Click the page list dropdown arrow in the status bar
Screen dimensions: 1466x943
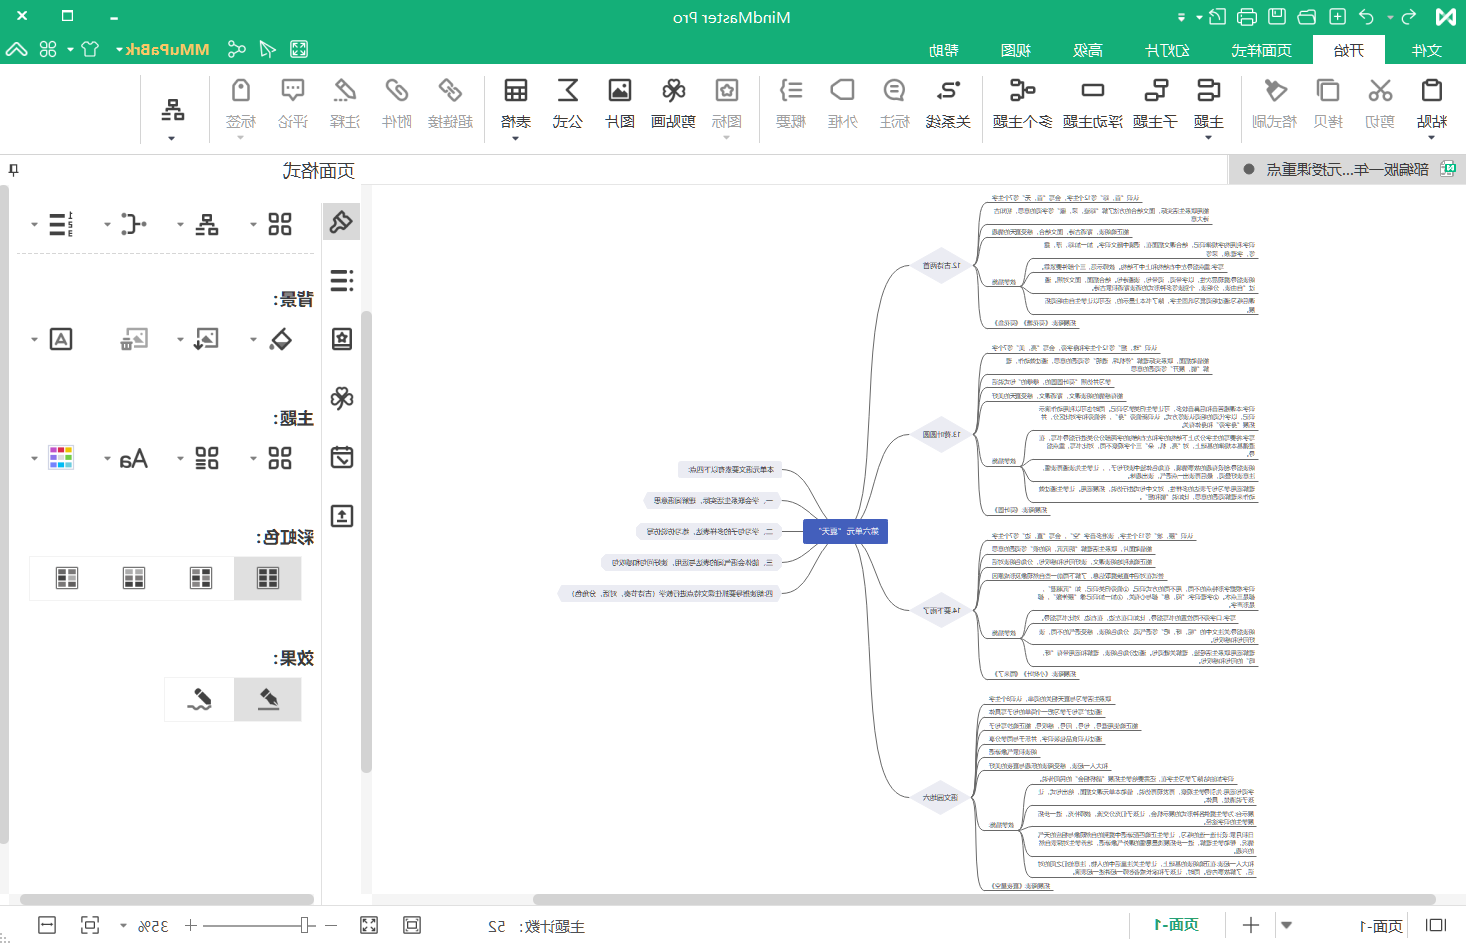(1287, 926)
